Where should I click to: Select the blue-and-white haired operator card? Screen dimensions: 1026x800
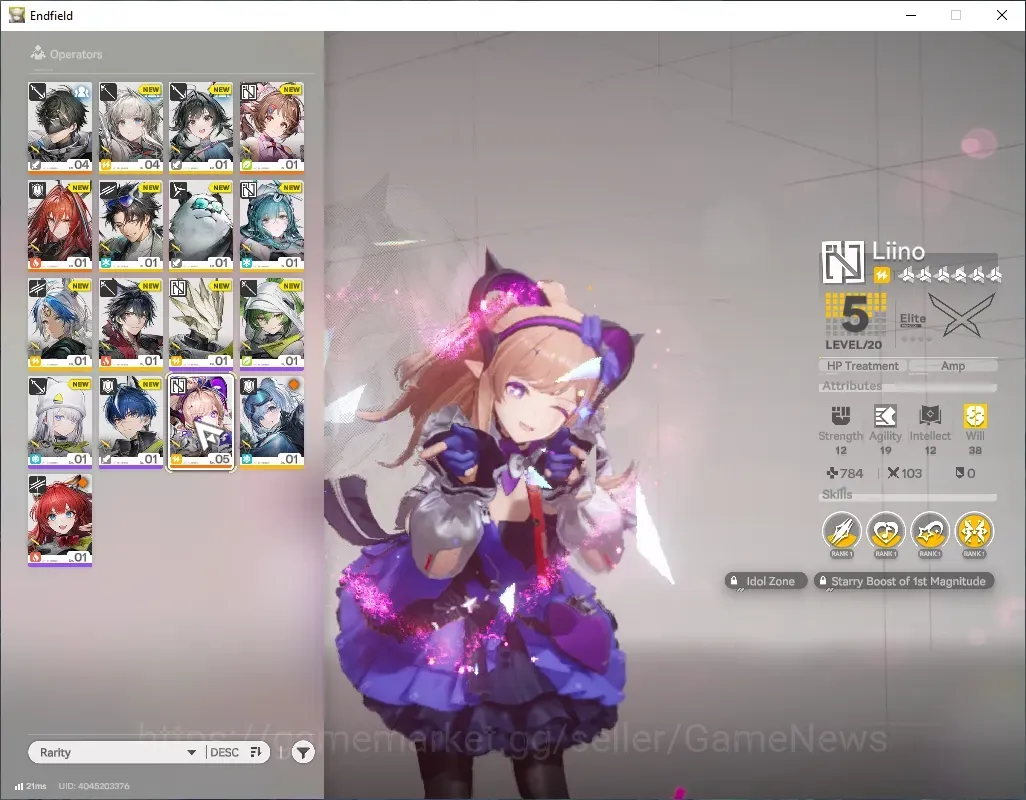pyautogui.click(x=60, y=323)
